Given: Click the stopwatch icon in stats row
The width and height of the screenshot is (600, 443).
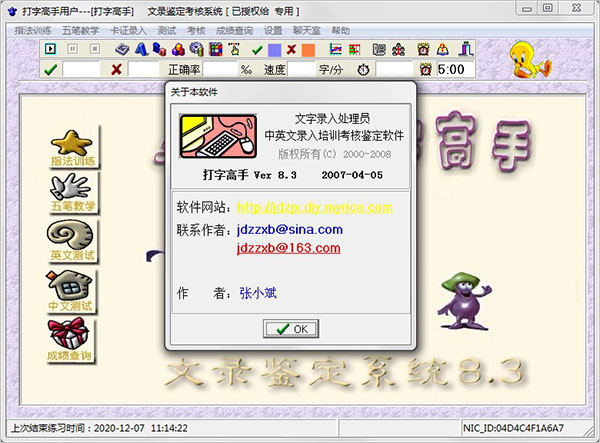Looking at the screenshot, I should click(x=363, y=70).
